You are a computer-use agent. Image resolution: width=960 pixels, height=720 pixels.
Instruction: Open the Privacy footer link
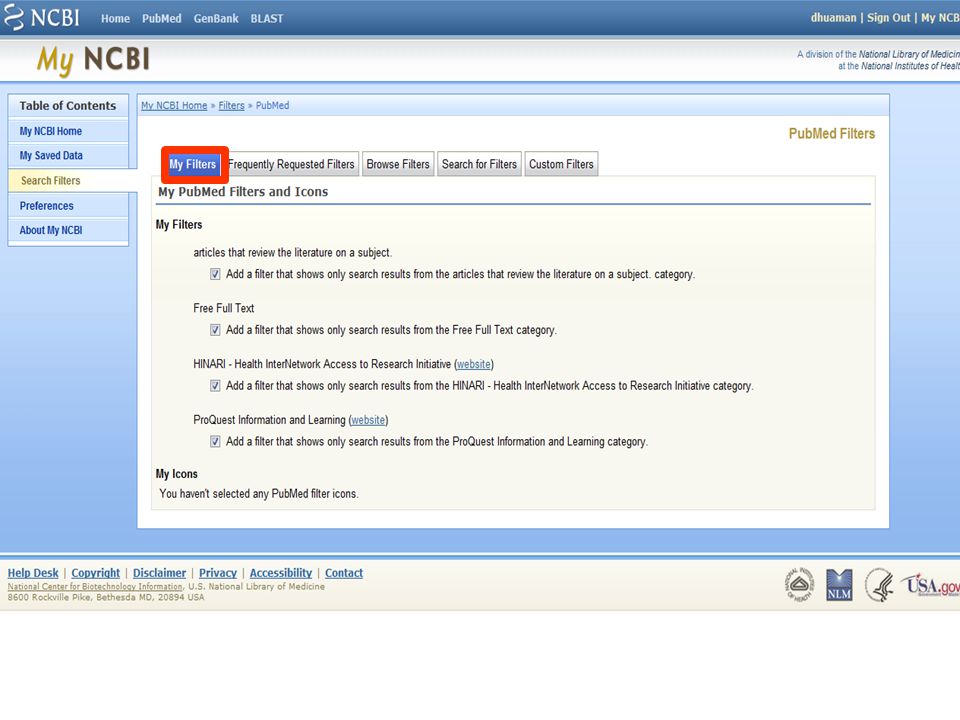tap(217, 573)
